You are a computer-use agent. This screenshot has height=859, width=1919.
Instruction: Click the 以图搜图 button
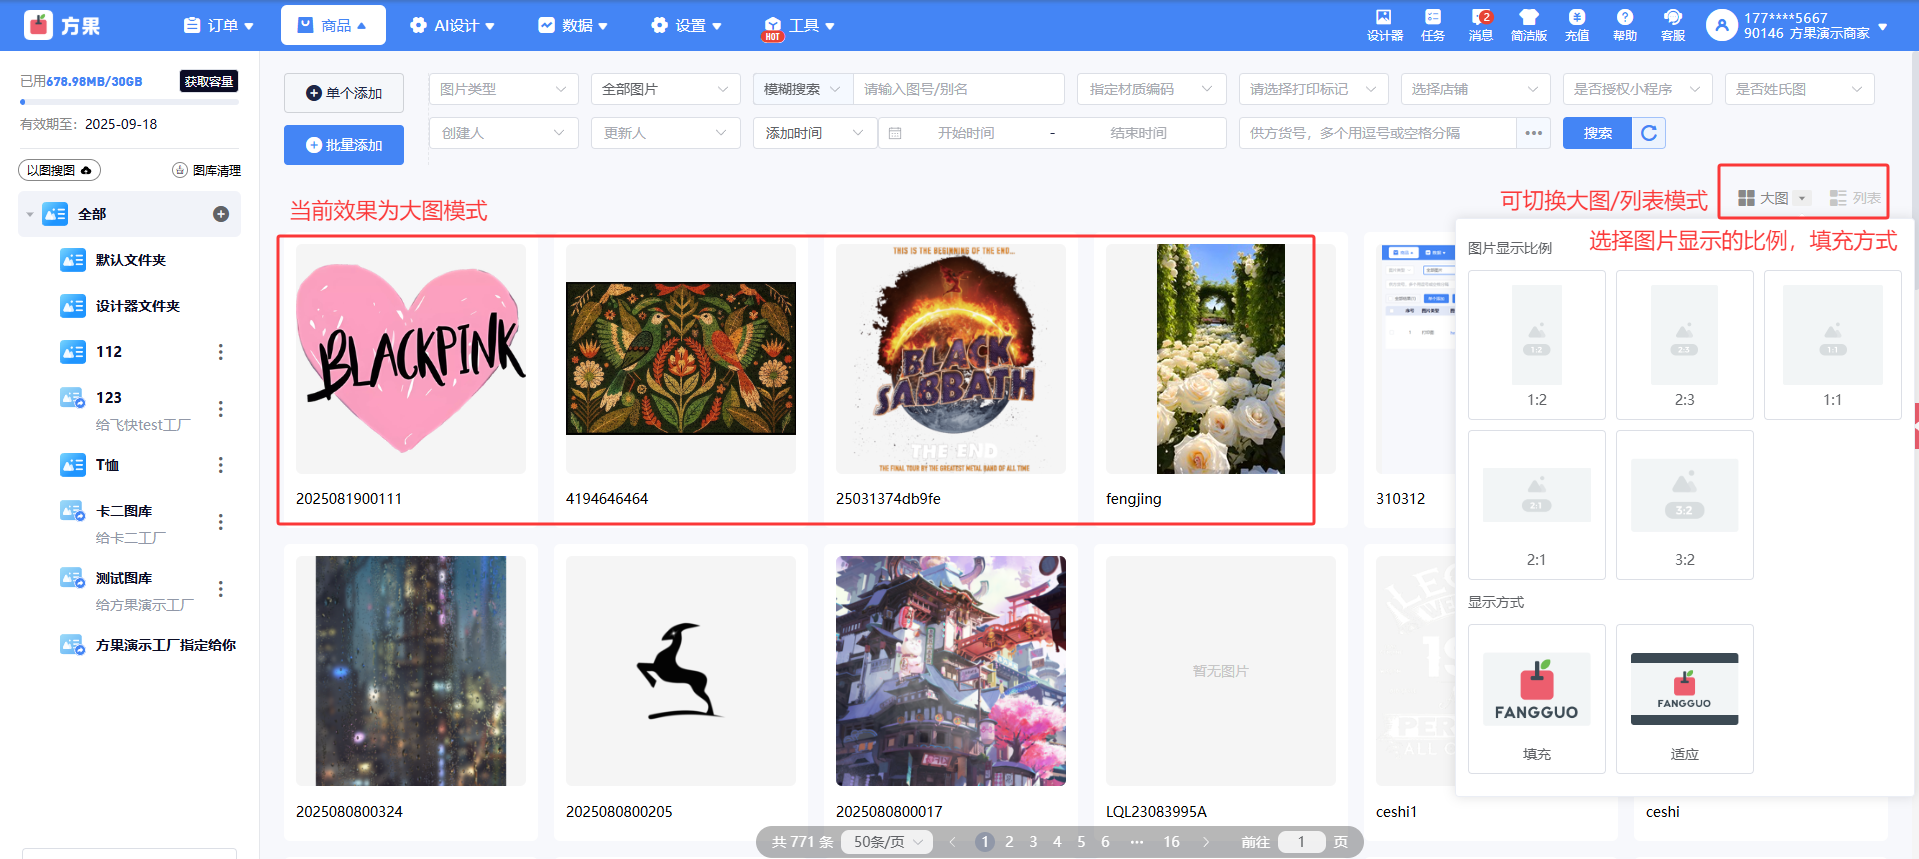[60, 170]
